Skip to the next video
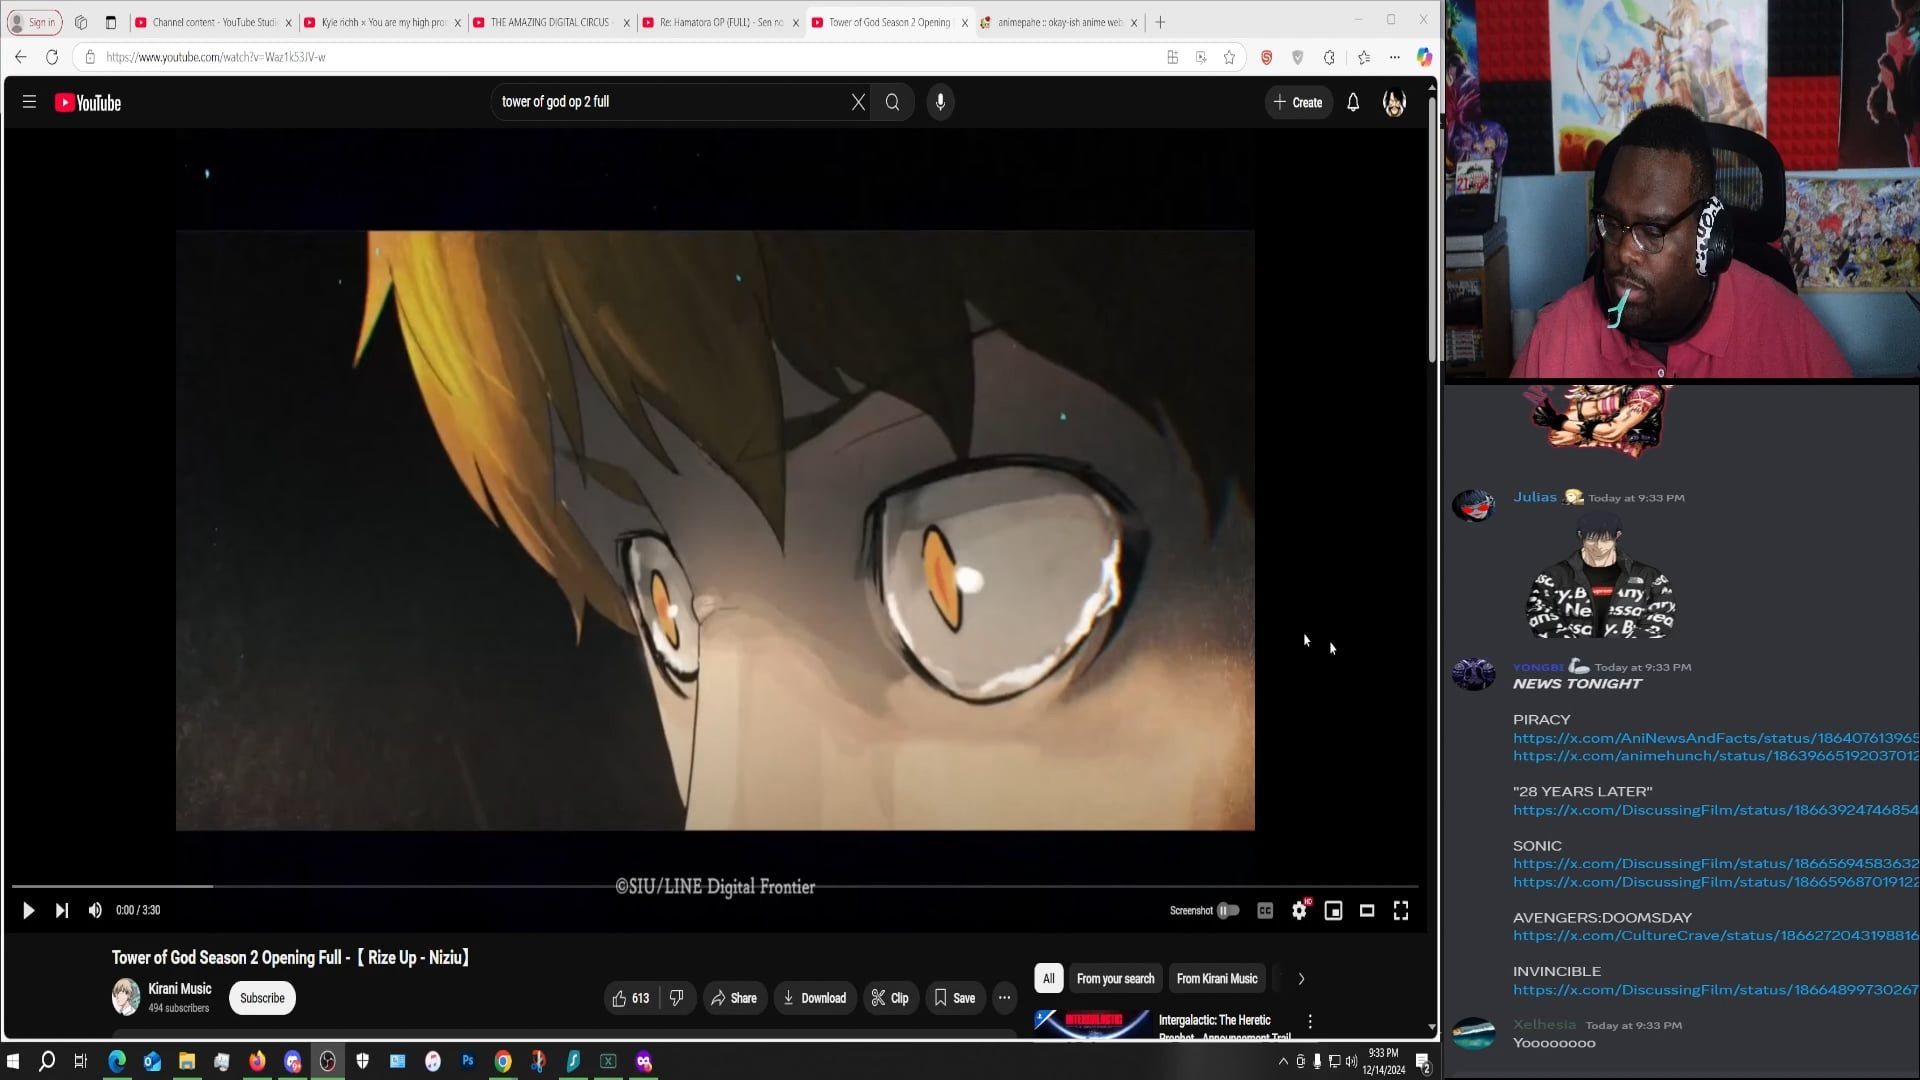Image resolution: width=1920 pixels, height=1080 pixels. [62, 910]
